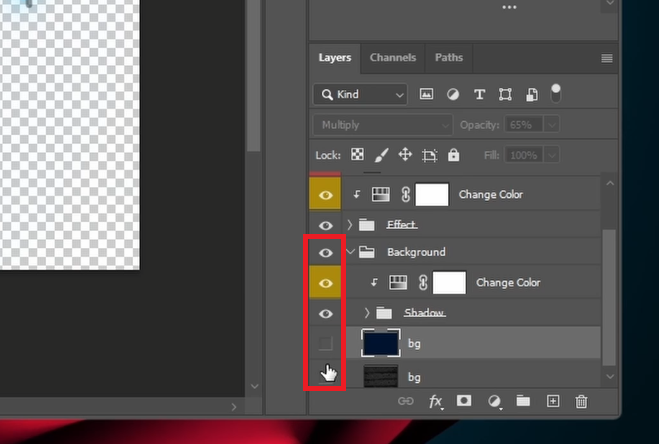Click the top Change Color layer name
The height and width of the screenshot is (444, 659).
(x=490, y=195)
